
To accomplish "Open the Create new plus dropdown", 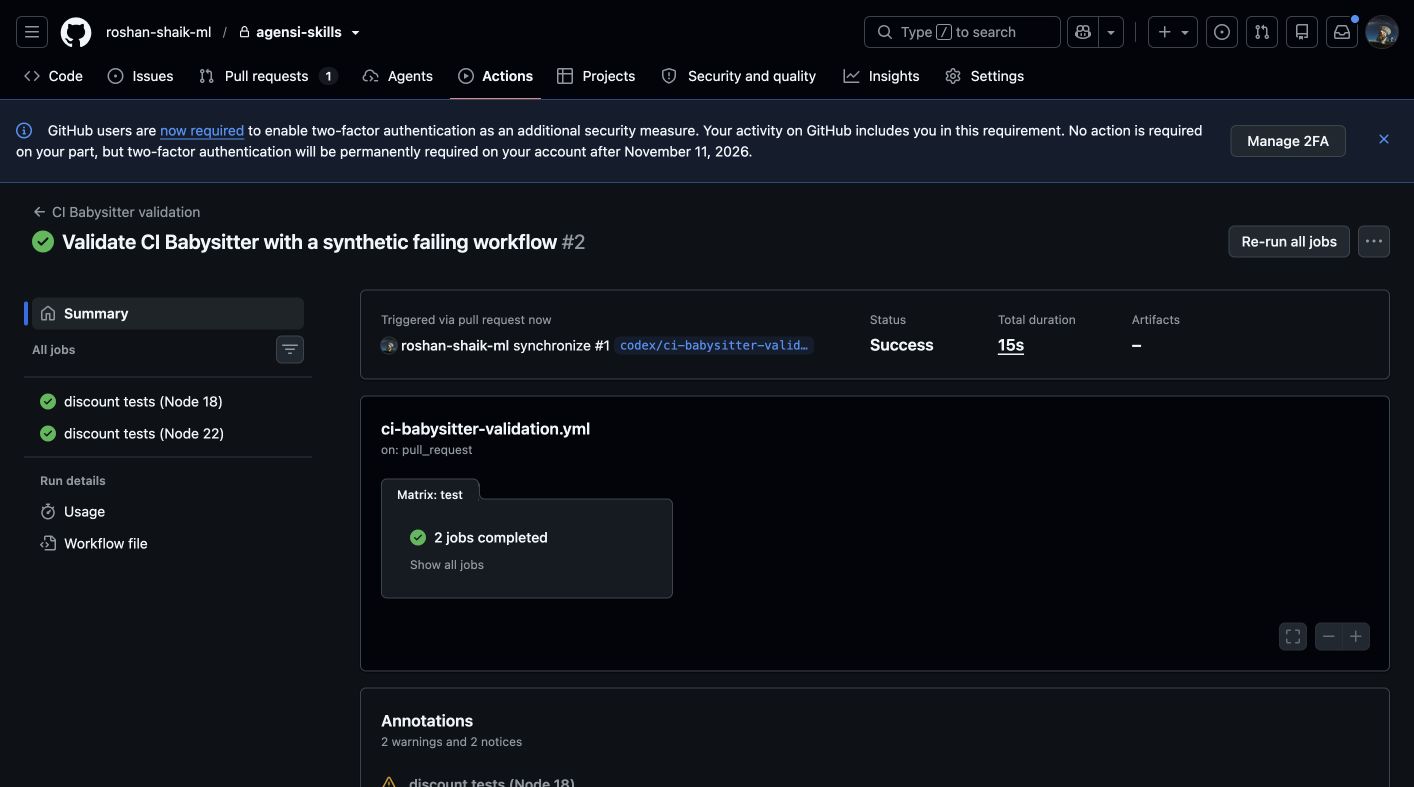I will [x=1173, y=32].
